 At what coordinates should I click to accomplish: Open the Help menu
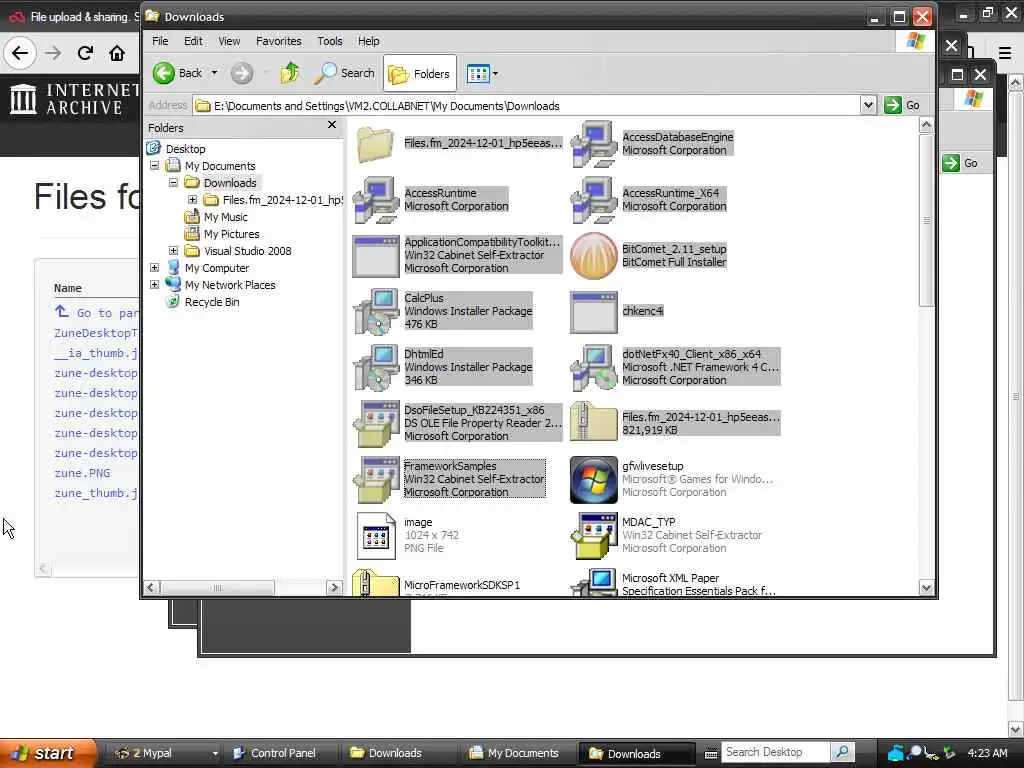368,41
